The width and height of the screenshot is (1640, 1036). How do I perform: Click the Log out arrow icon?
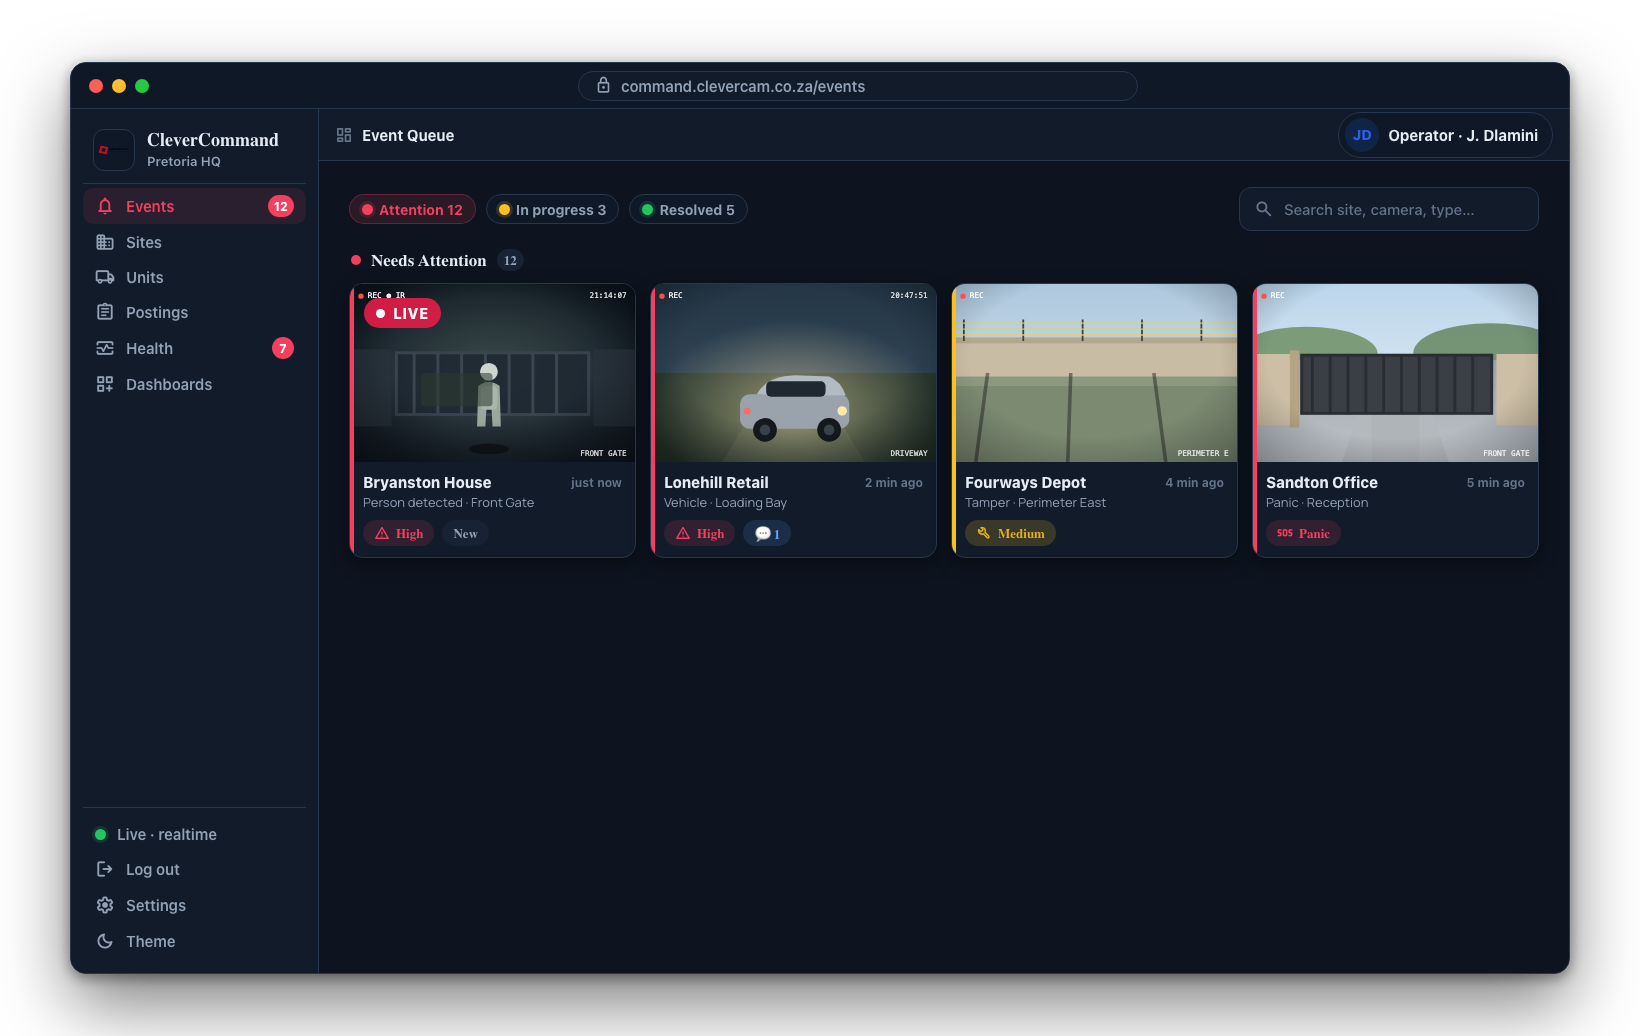(105, 869)
